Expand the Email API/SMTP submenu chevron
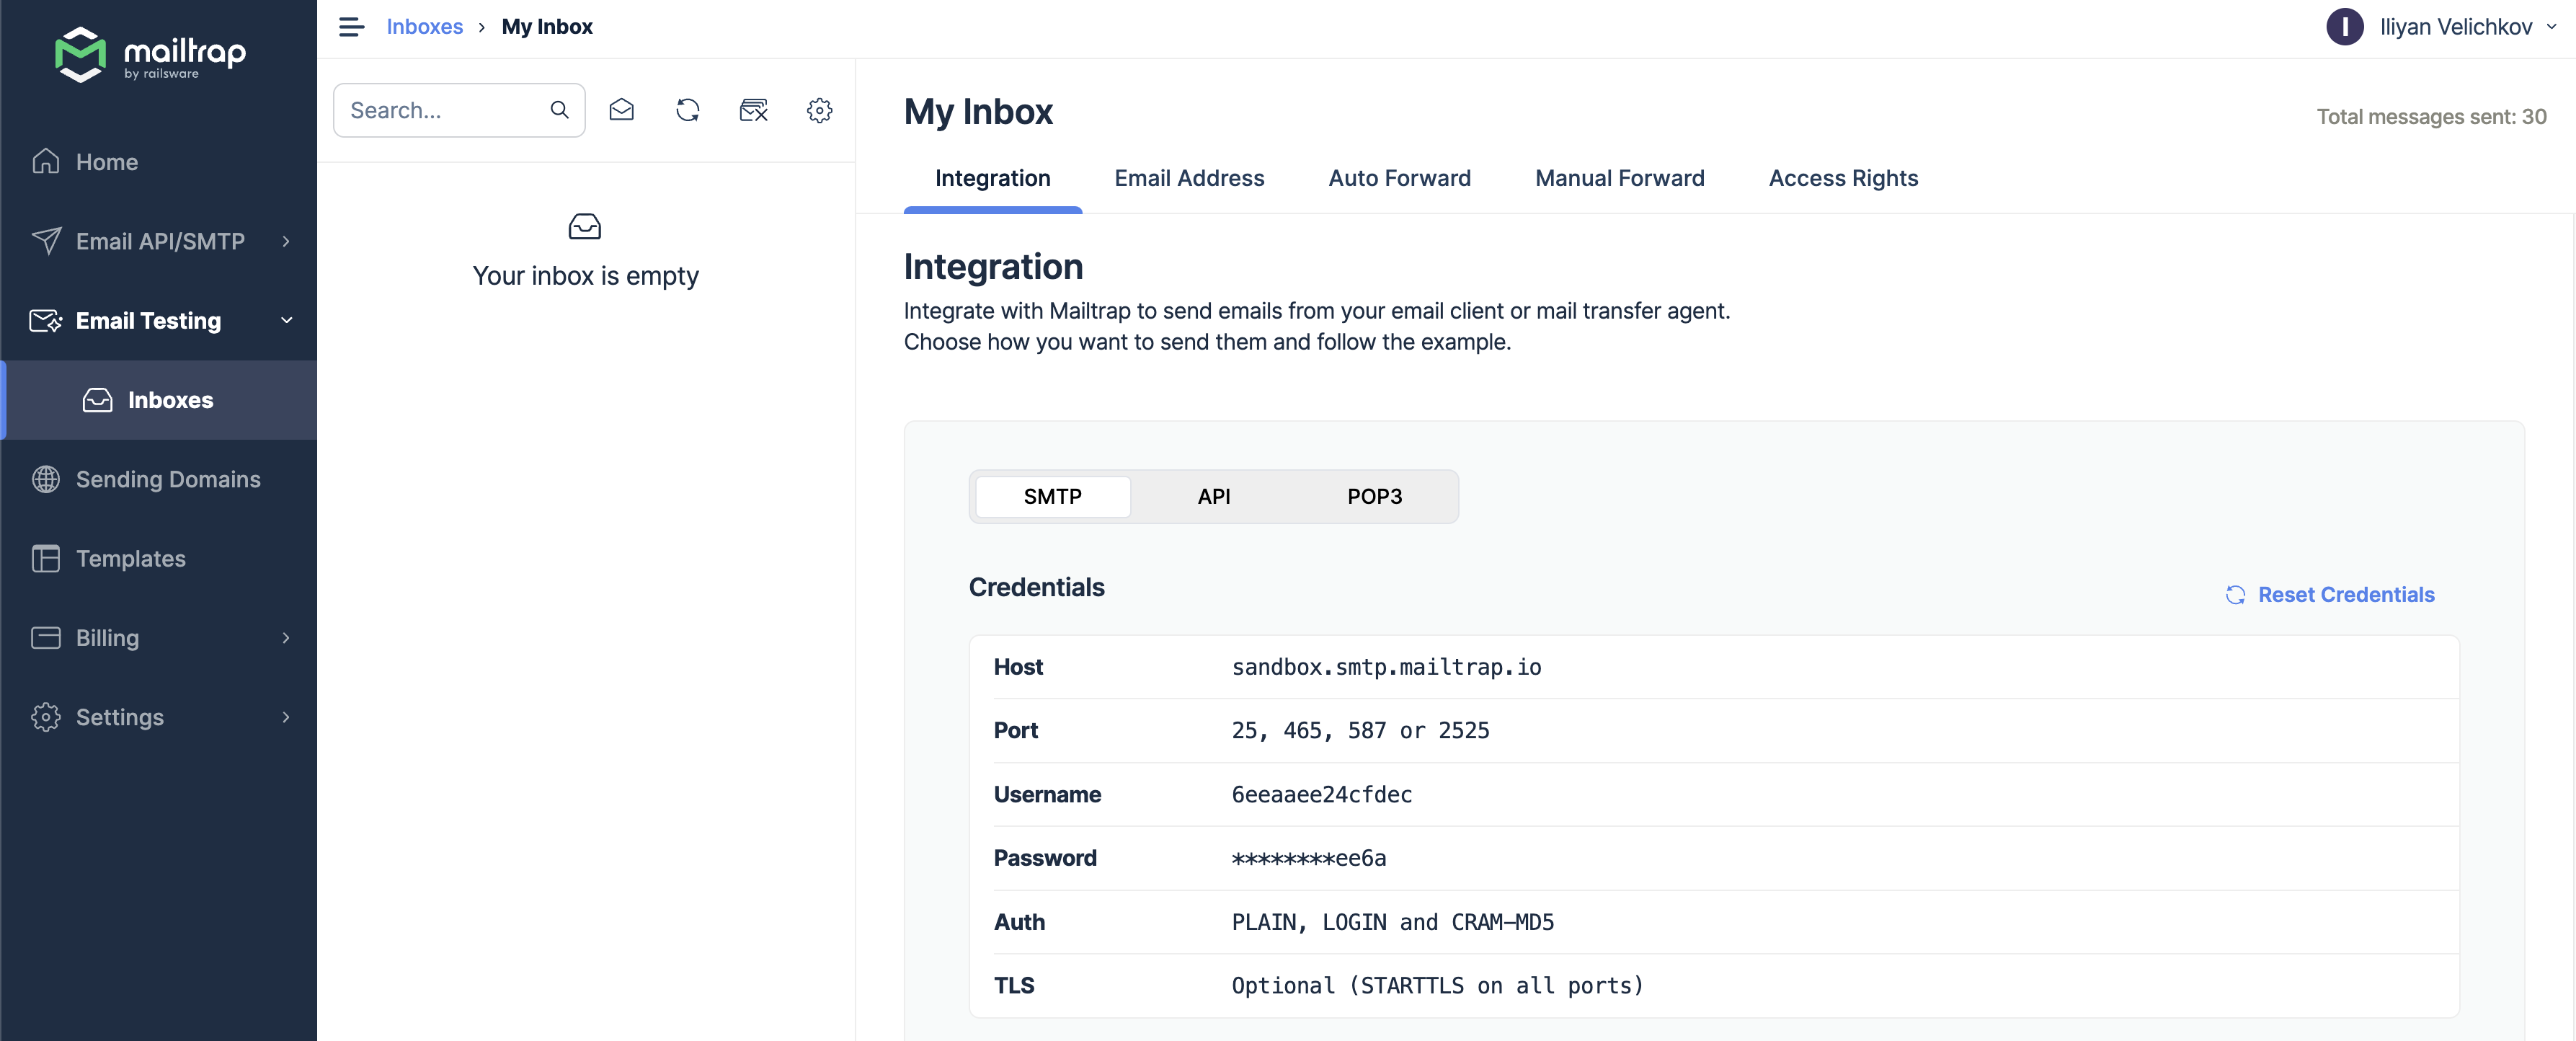This screenshot has height=1041, width=2576. coord(286,241)
